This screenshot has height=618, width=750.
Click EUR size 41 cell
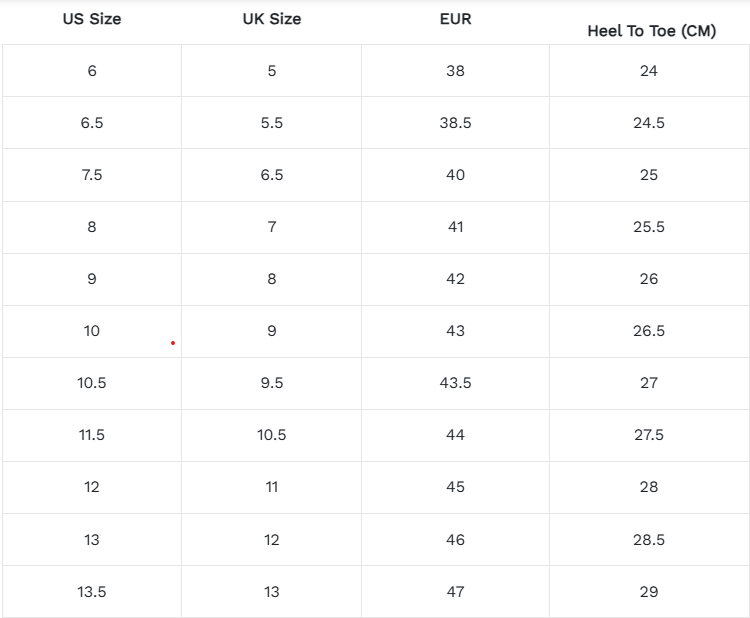click(x=455, y=227)
